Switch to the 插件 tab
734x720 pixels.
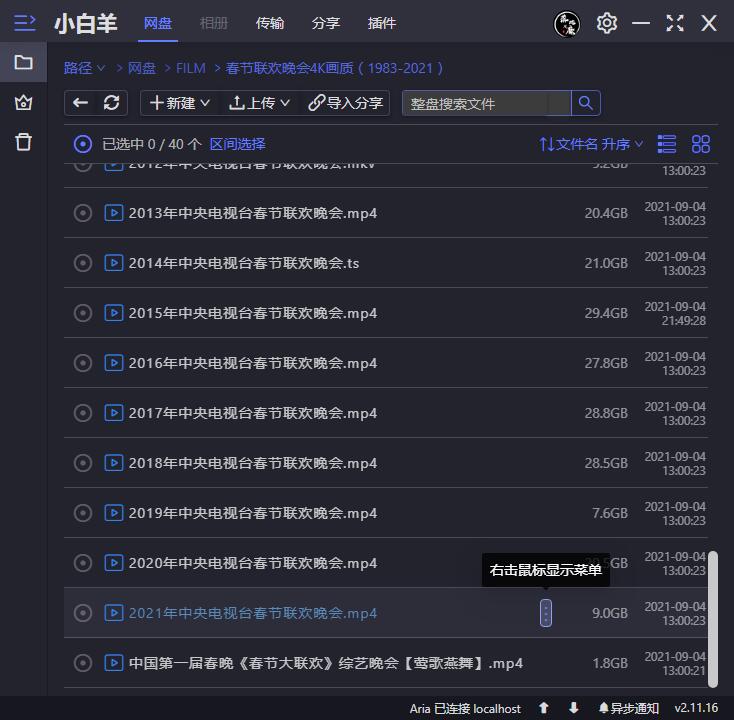tap(382, 23)
